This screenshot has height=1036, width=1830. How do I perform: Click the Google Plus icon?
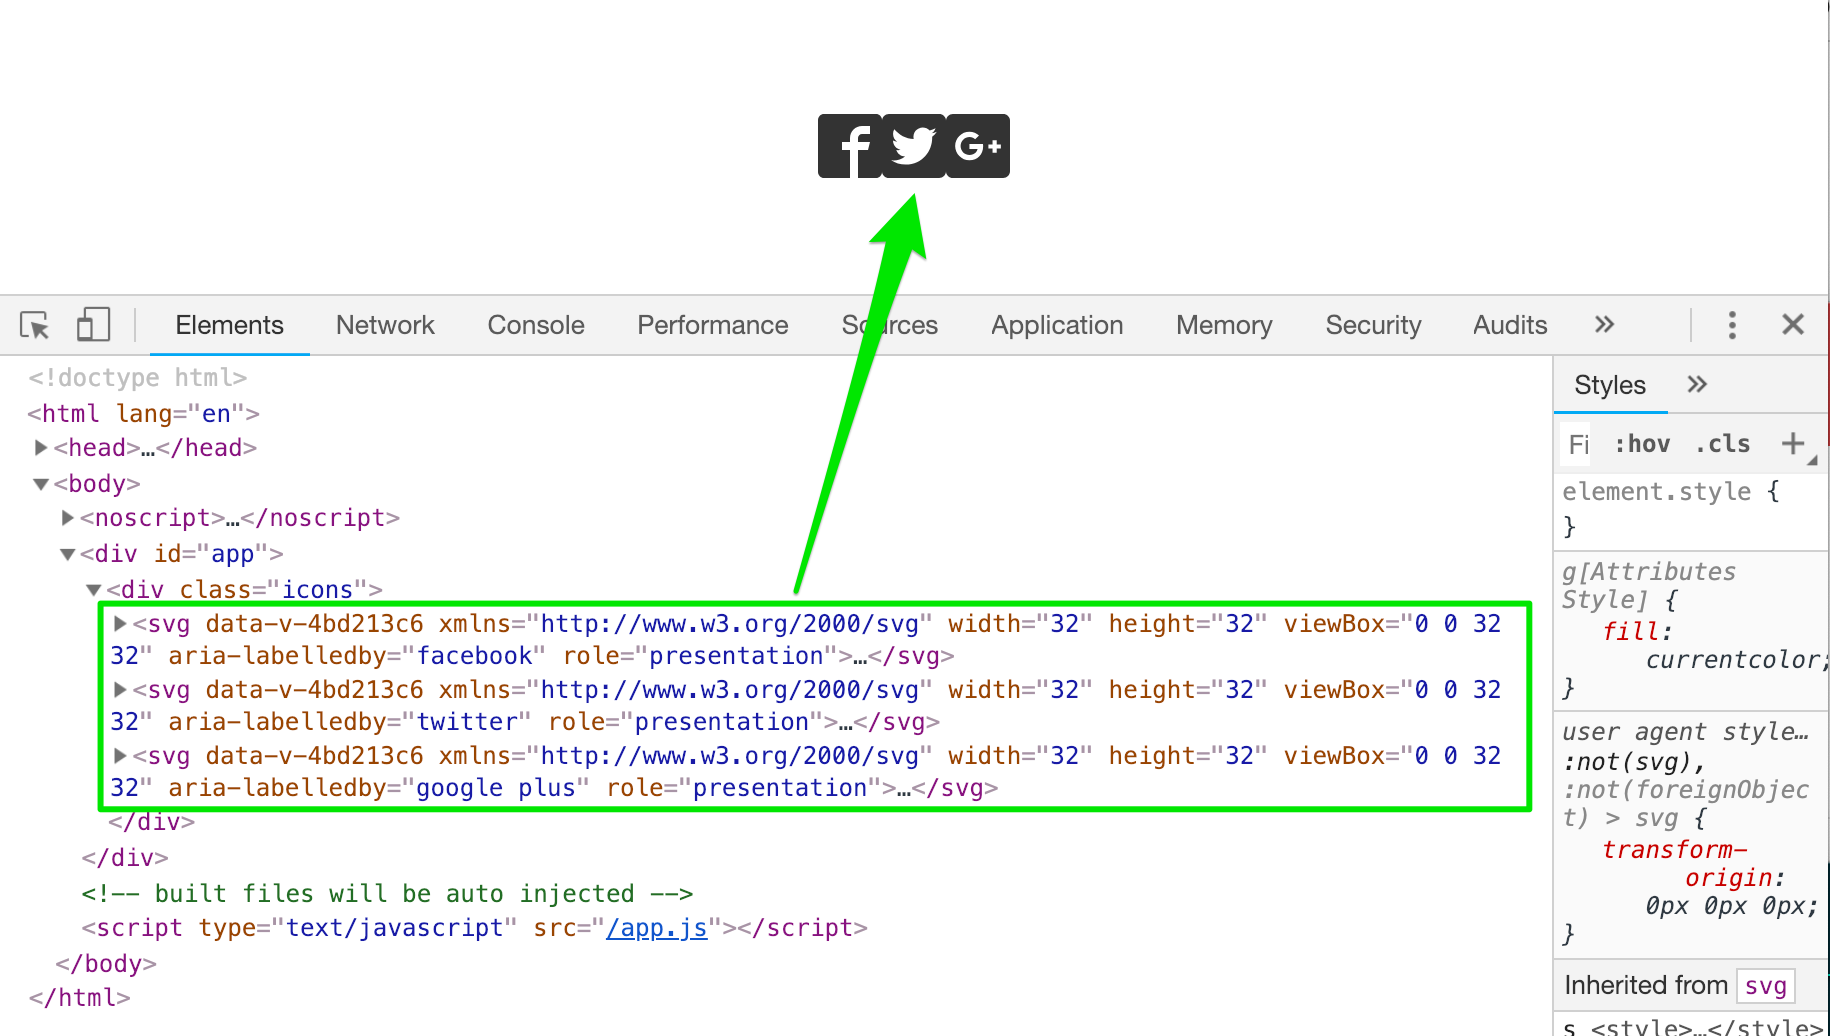pos(977,146)
